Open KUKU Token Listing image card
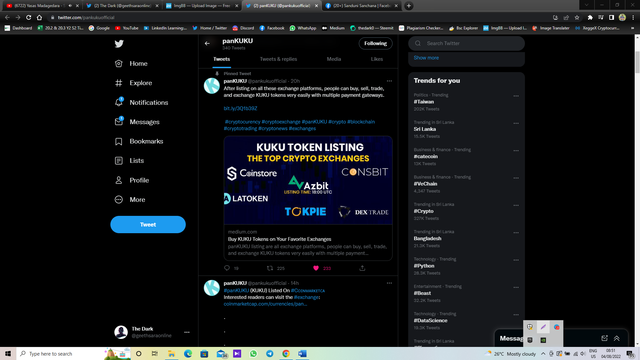 pyautogui.click(x=308, y=180)
